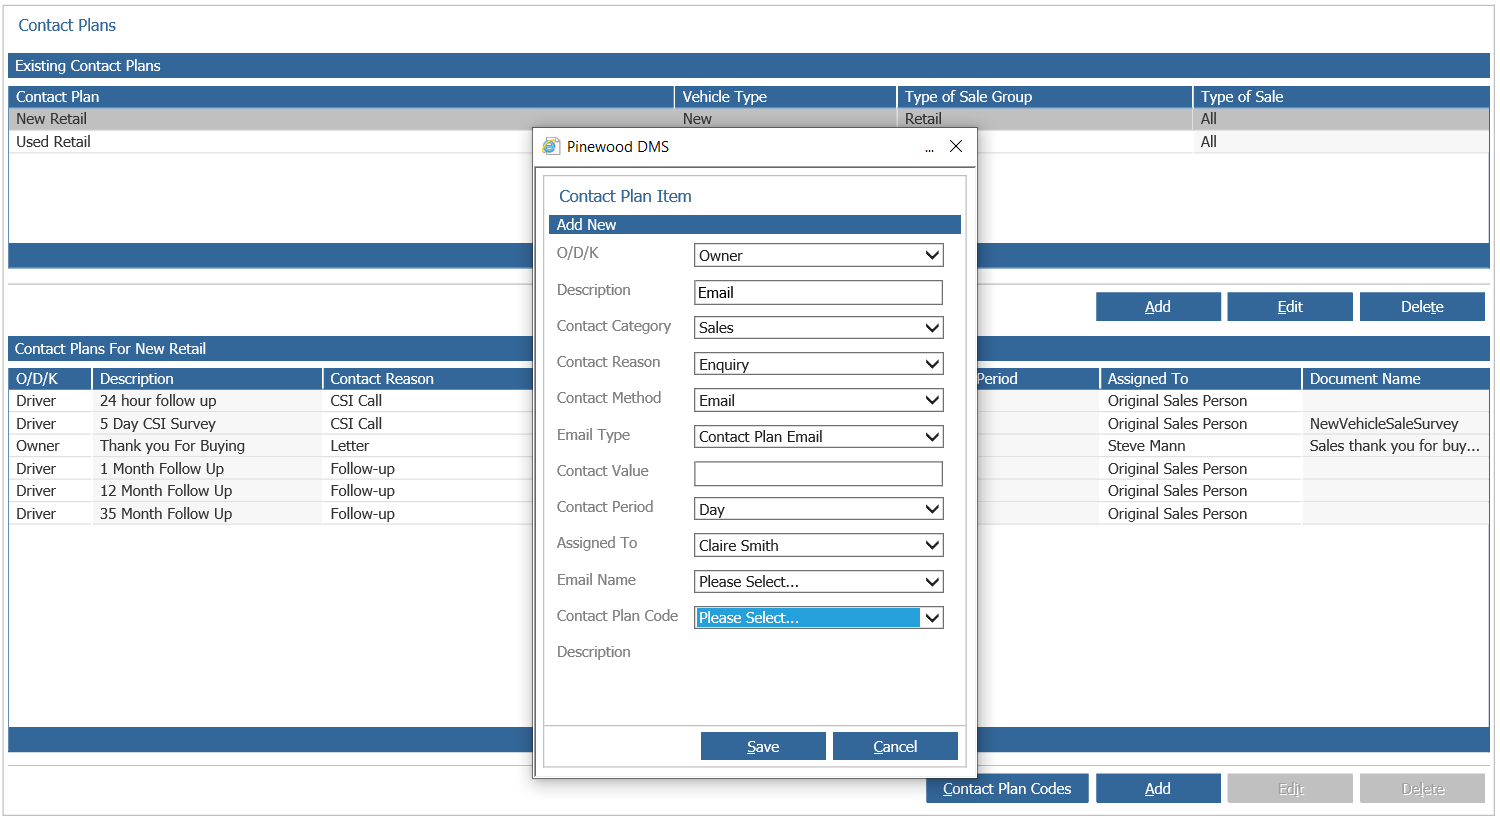Click Delete below Existing Contact Plans
The image size is (1500, 822).
tap(1422, 306)
